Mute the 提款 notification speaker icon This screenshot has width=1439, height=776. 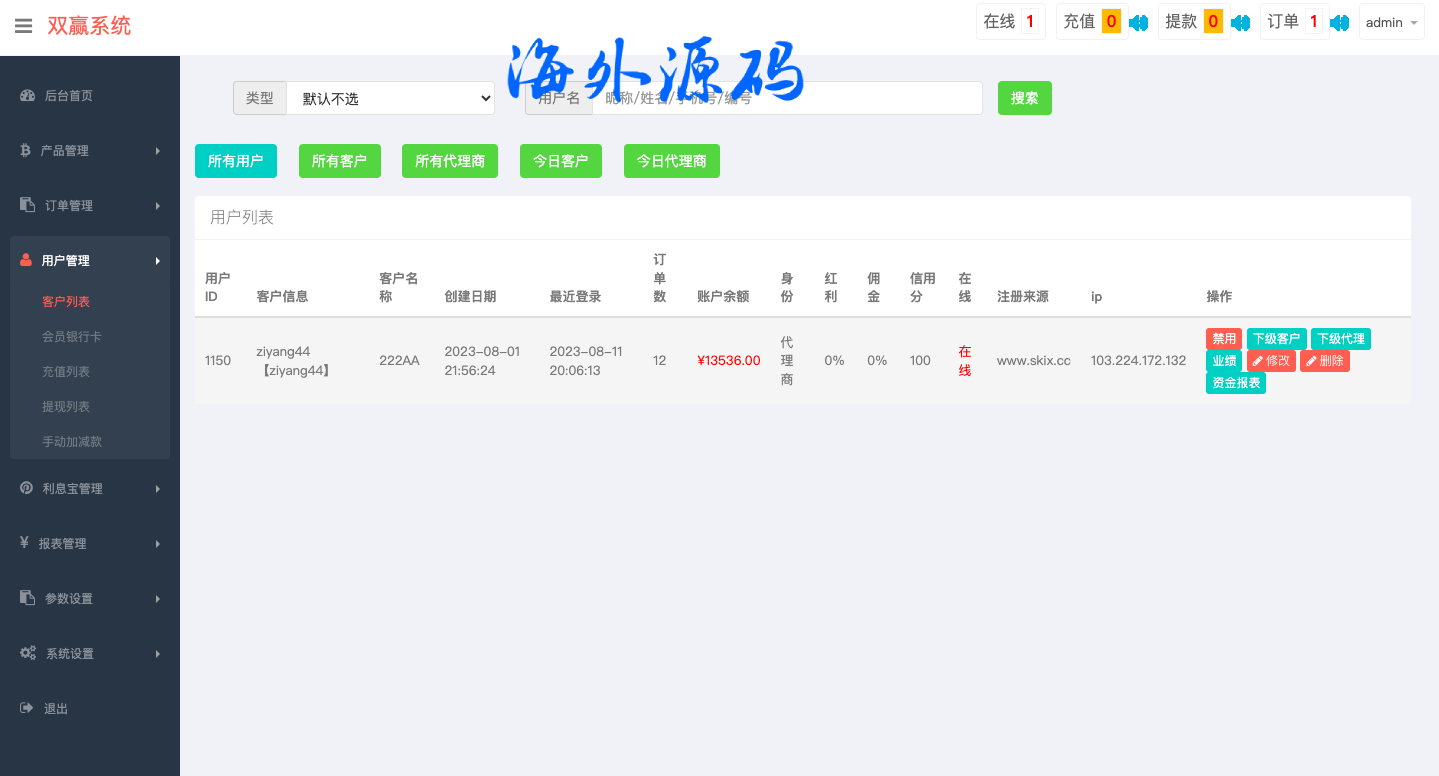(1240, 22)
